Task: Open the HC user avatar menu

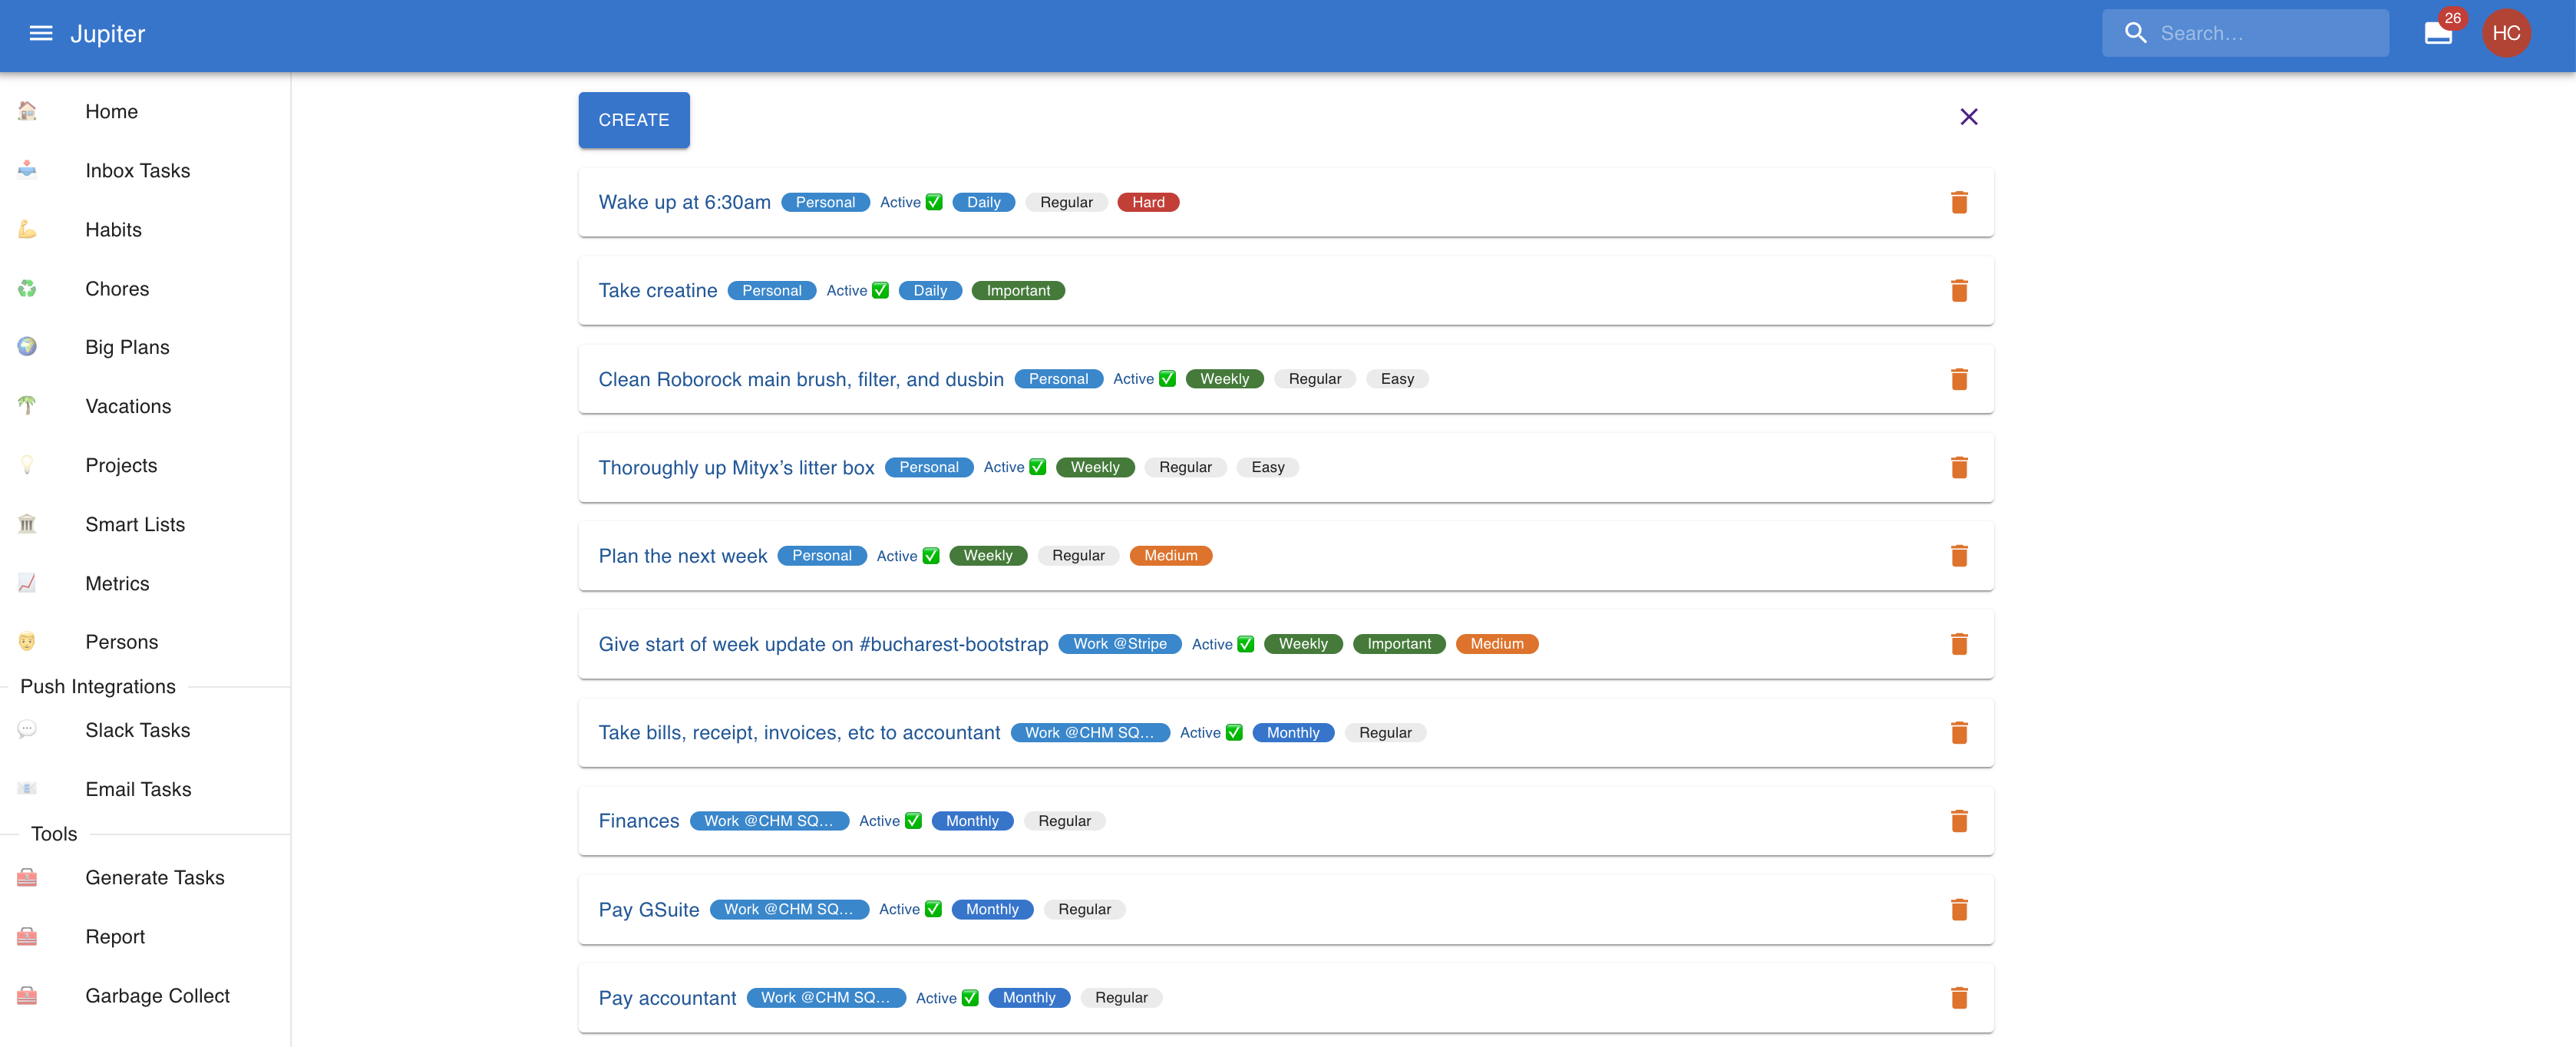Action: click(x=2505, y=34)
